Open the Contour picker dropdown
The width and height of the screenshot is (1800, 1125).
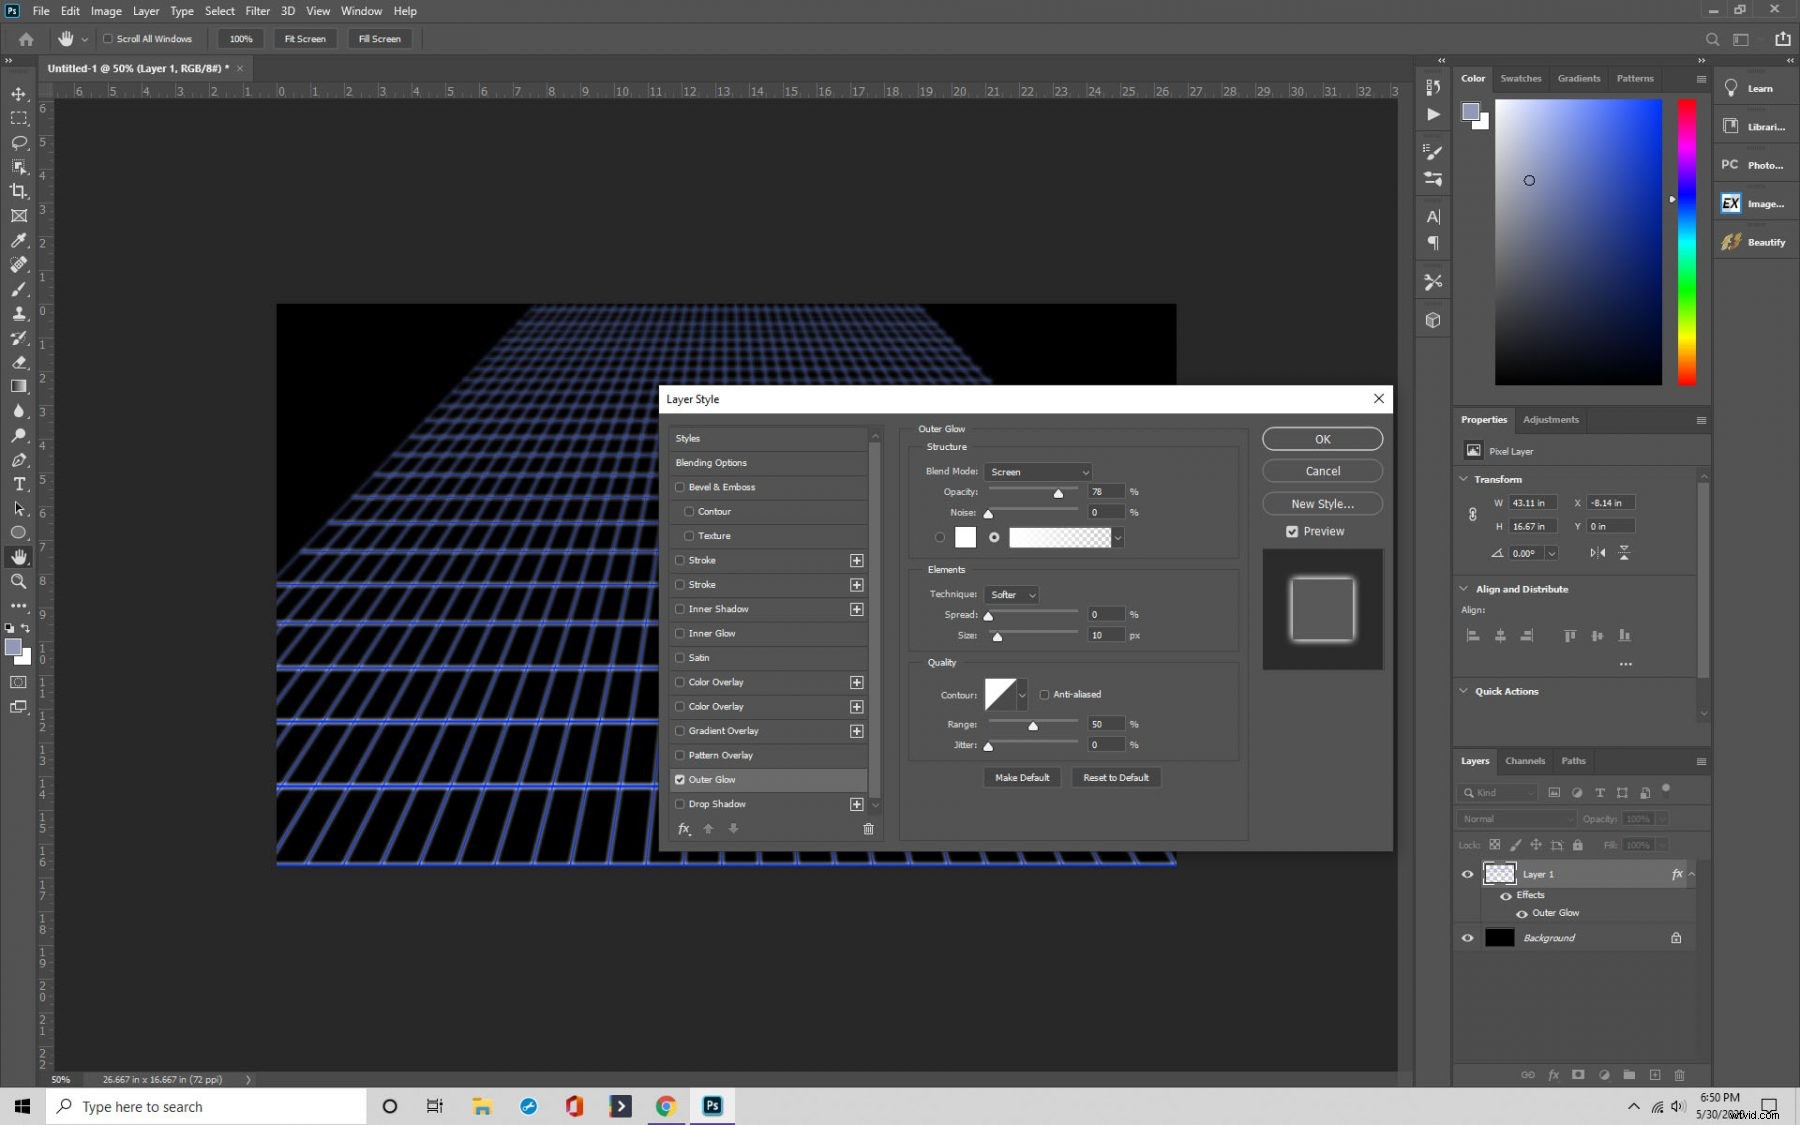click(x=1021, y=694)
